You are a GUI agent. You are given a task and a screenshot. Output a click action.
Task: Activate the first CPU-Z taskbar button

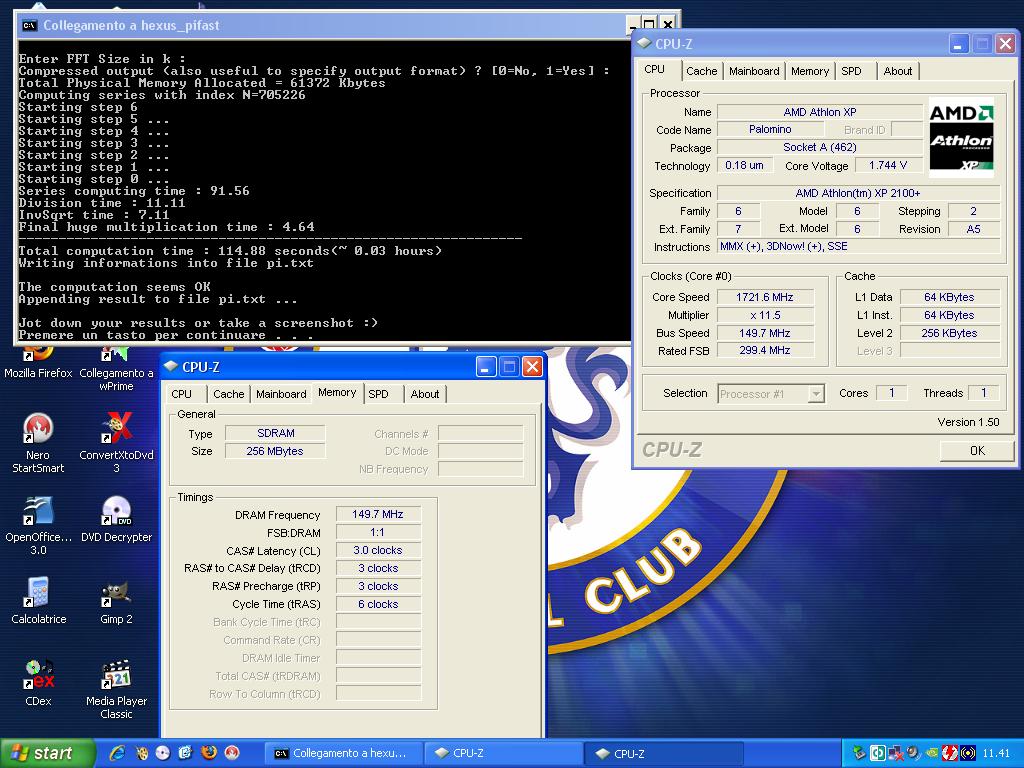tap(503, 753)
